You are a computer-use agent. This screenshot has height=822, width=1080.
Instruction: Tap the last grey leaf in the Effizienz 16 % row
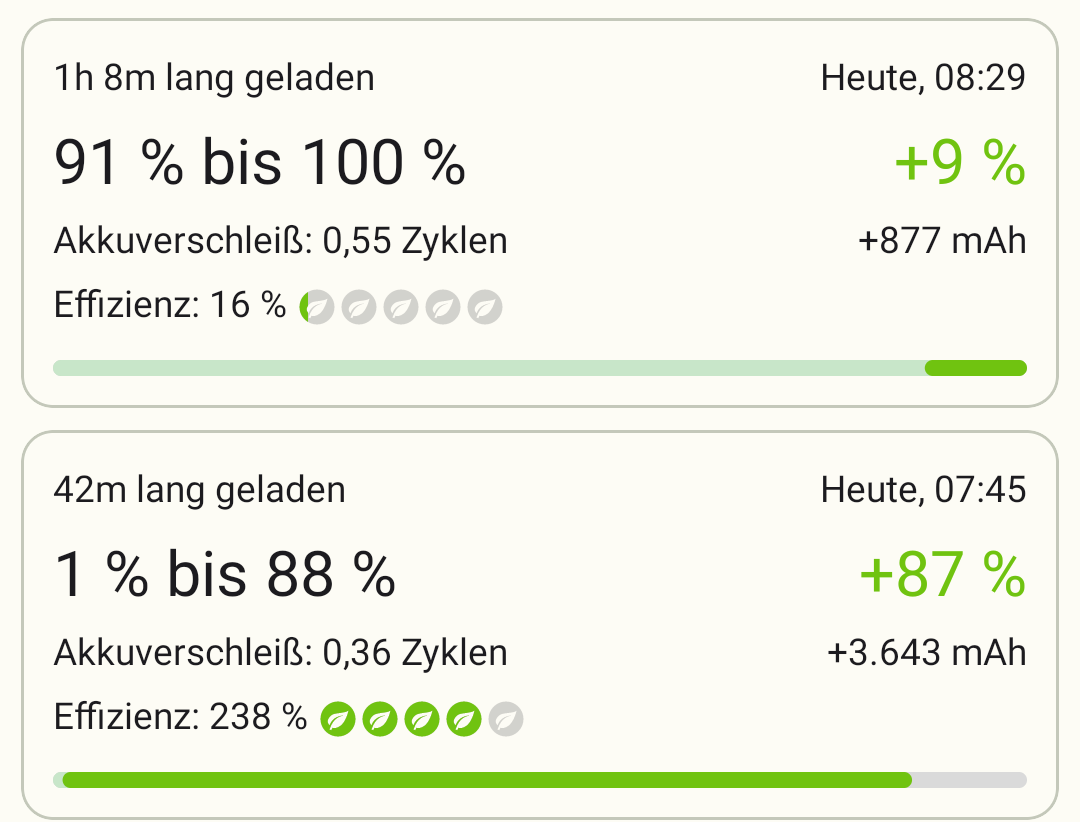[x=485, y=307]
